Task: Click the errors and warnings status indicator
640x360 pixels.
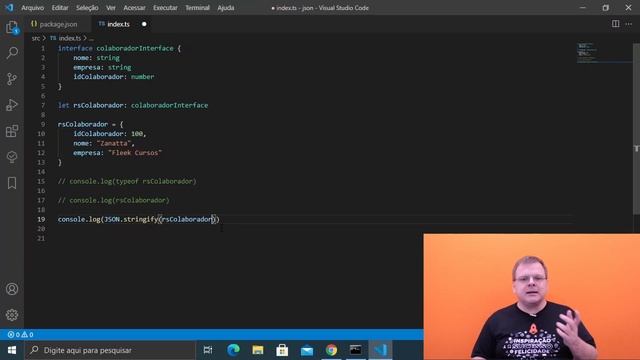Action: [x=20, y=334]
